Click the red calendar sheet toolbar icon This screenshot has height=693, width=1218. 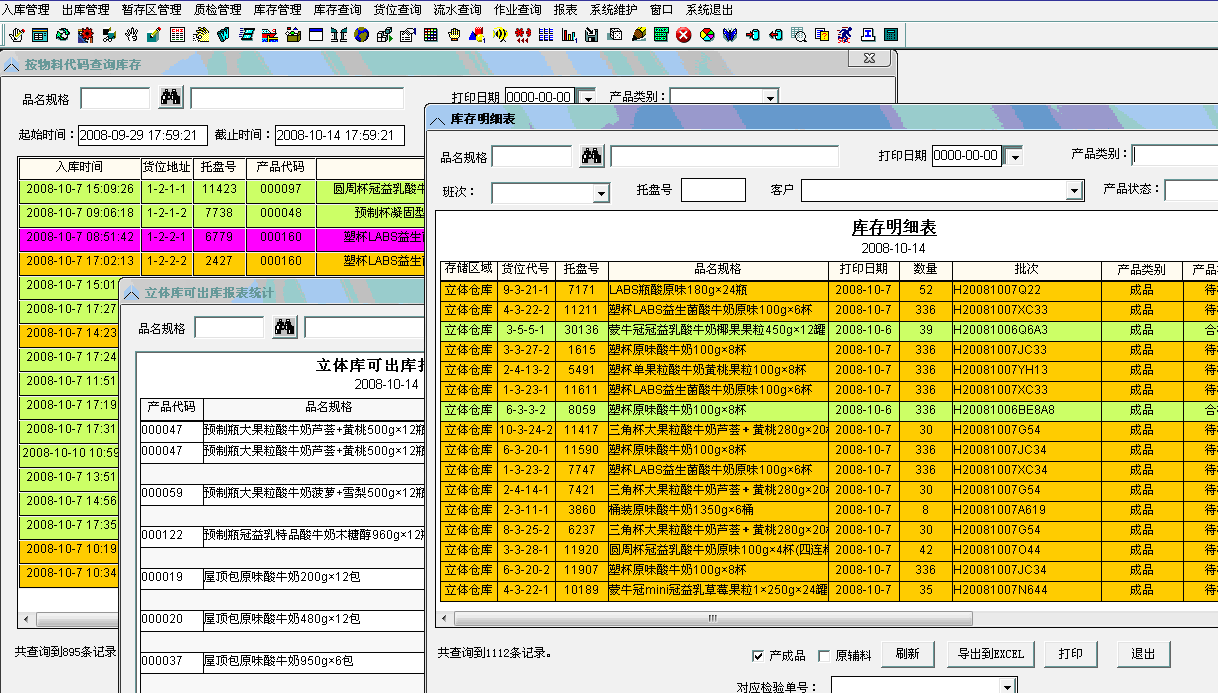(177, 35)
